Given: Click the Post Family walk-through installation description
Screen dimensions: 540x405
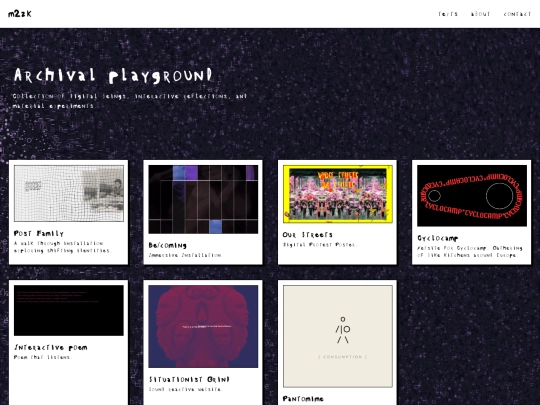Looking at the screenshot, I should (62, 247).
